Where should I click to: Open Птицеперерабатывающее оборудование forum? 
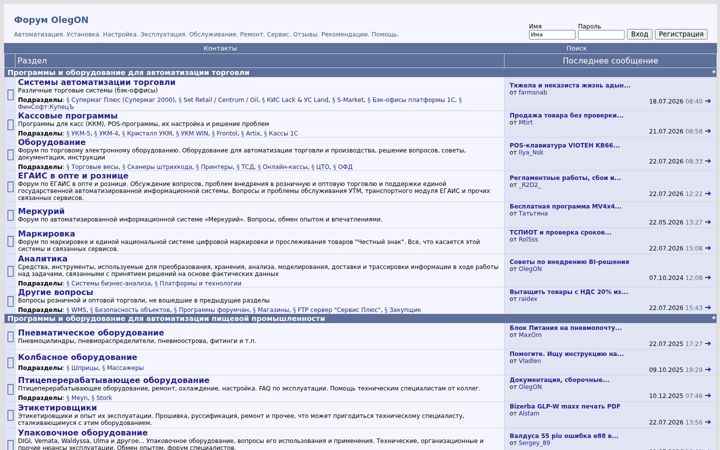point(113,380)
